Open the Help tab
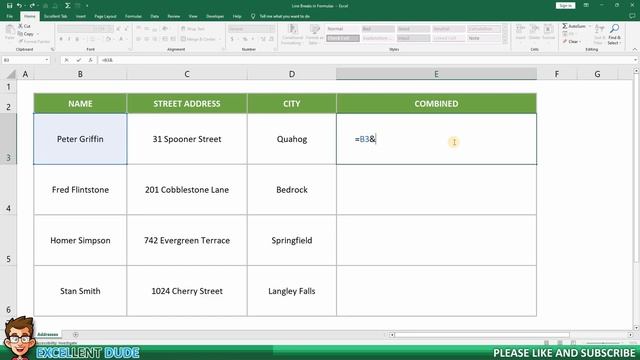 [x=237, y=16]
